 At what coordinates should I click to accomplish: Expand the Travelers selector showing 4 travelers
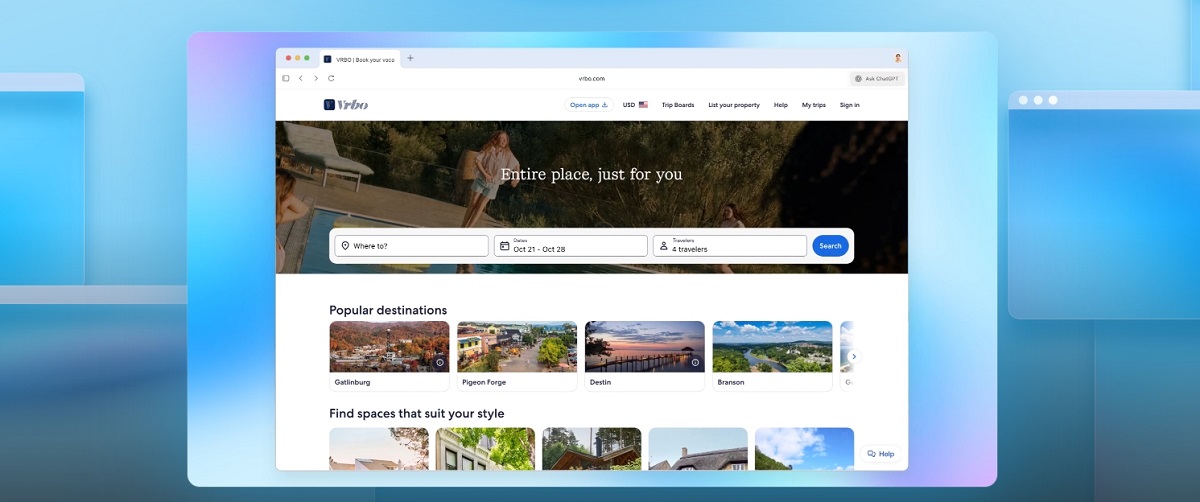730,246
